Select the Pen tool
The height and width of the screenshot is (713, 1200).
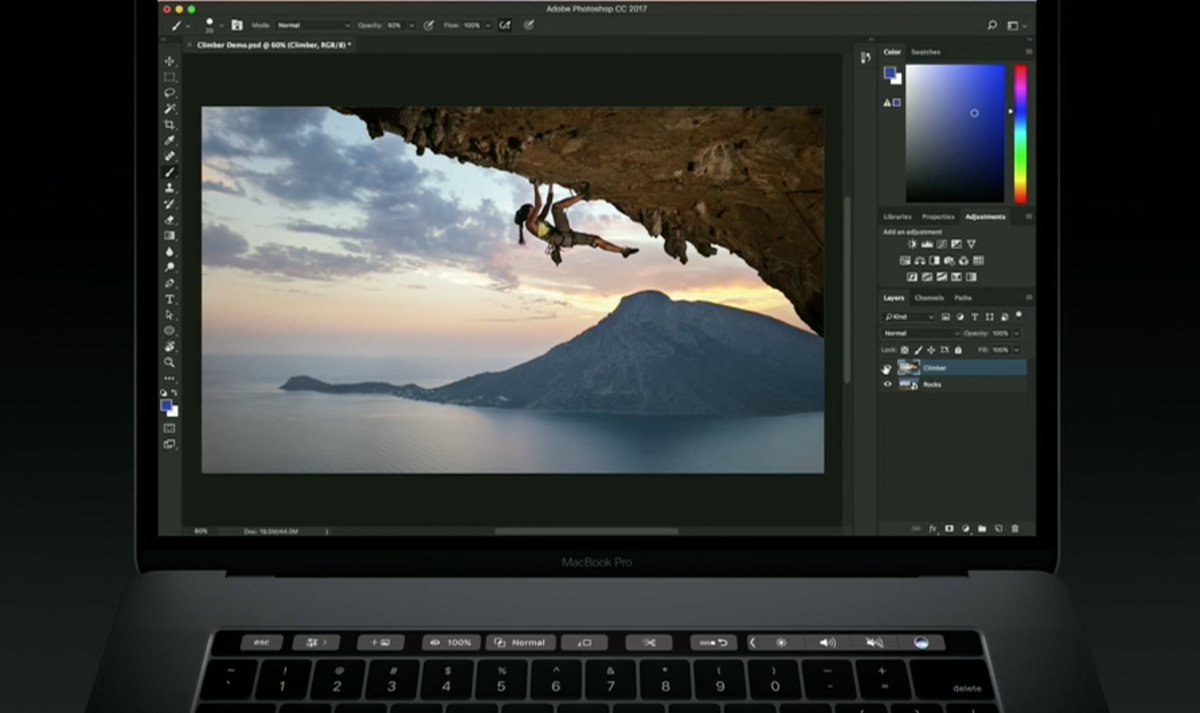(170, 283)
